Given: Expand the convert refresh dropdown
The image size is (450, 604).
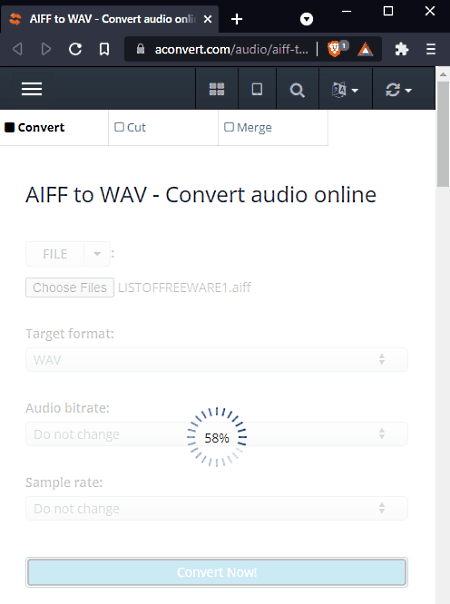Looking at the screenshot, I should tap(399, 90).
